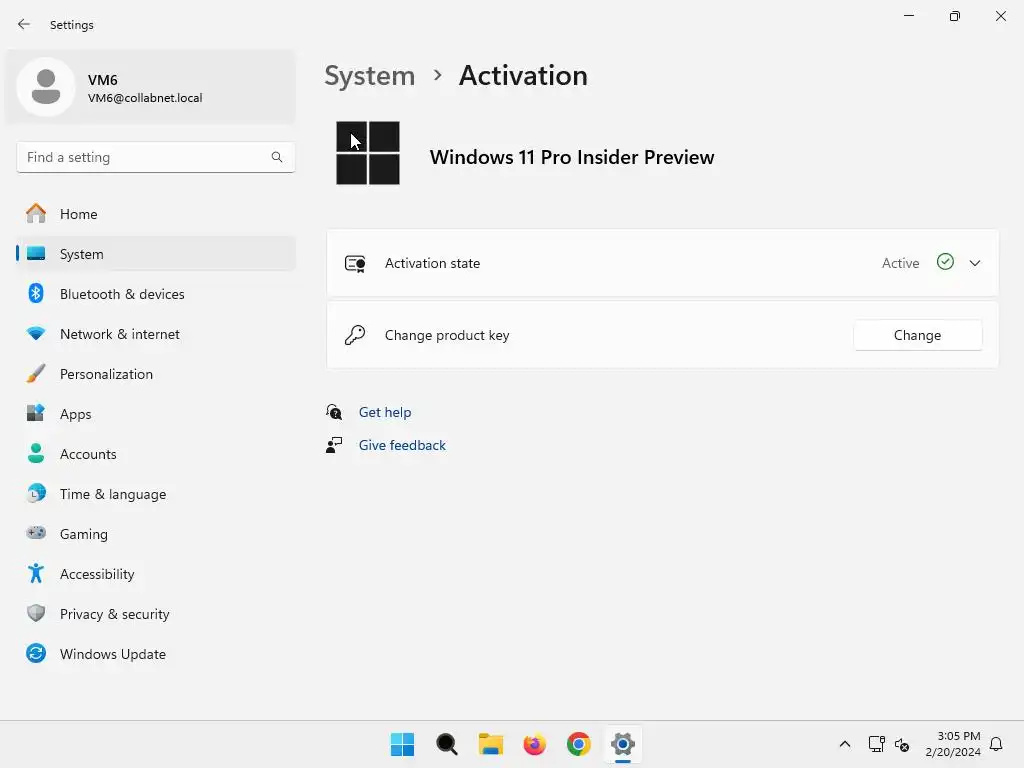
Task: Click the muted volume tray icon
Action: pyautogui.click(x=902, y=744)
